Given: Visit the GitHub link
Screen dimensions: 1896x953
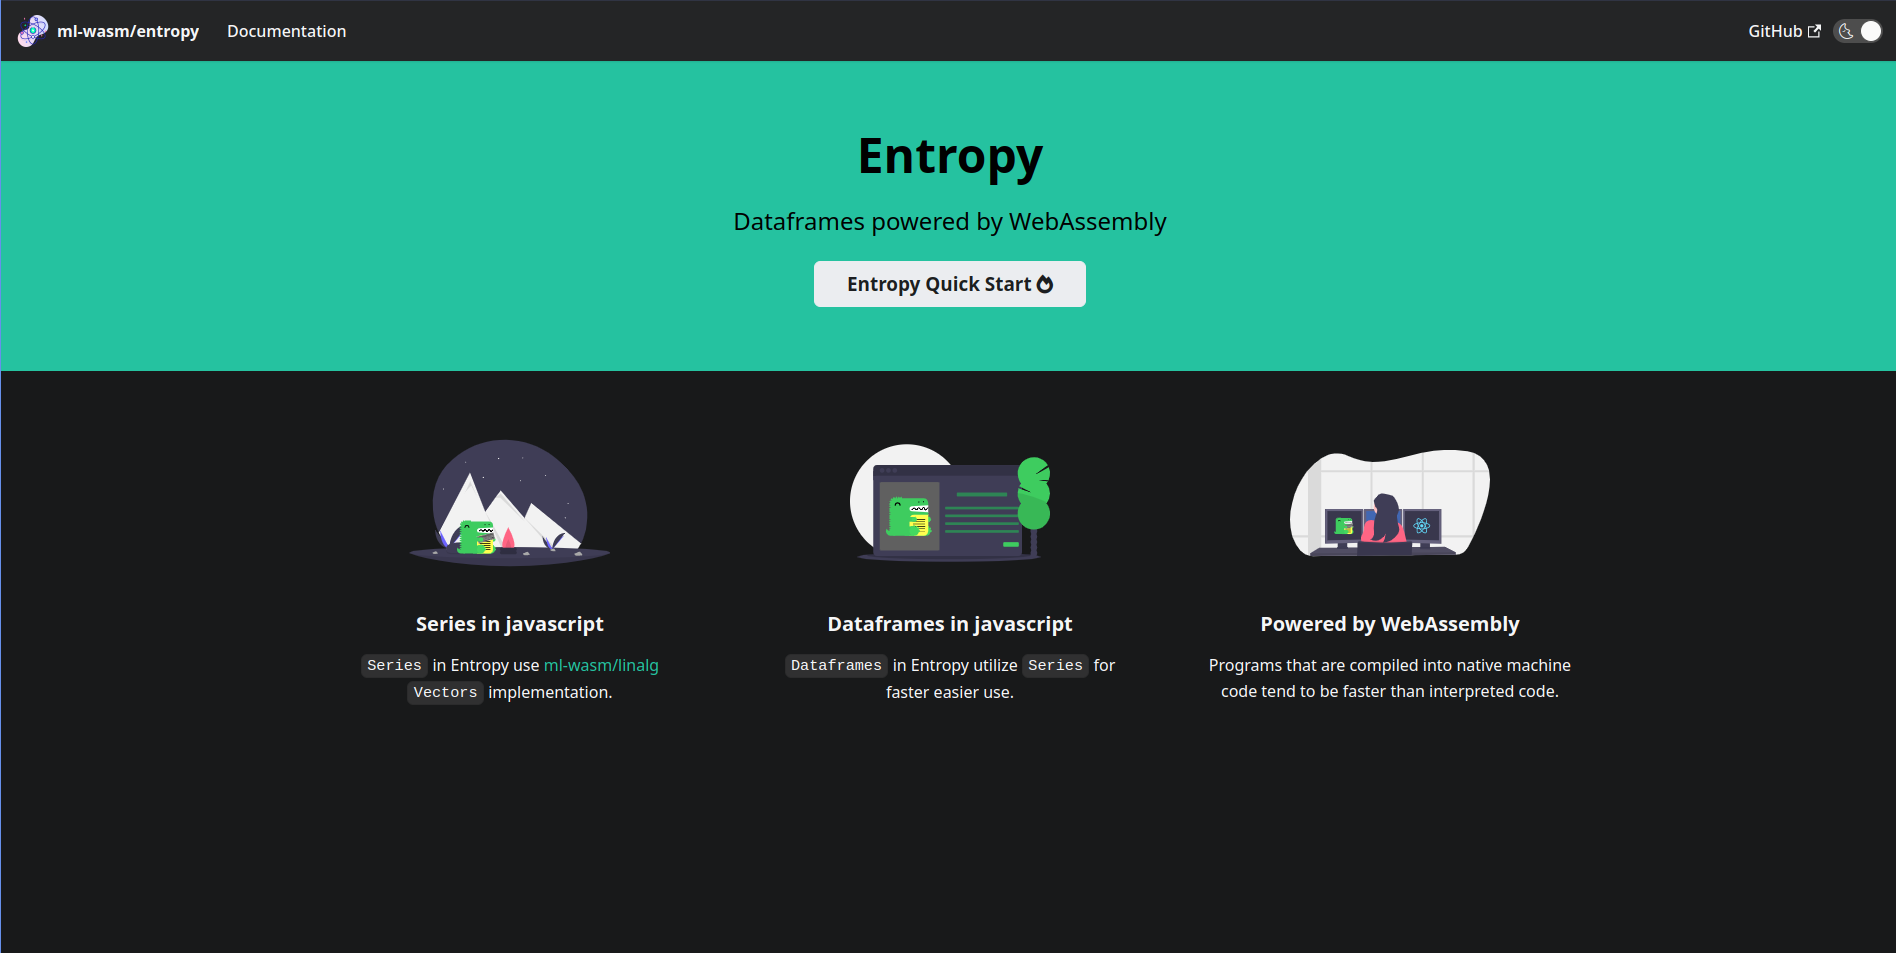Looking at the screenshot, I should point(1784,31).
